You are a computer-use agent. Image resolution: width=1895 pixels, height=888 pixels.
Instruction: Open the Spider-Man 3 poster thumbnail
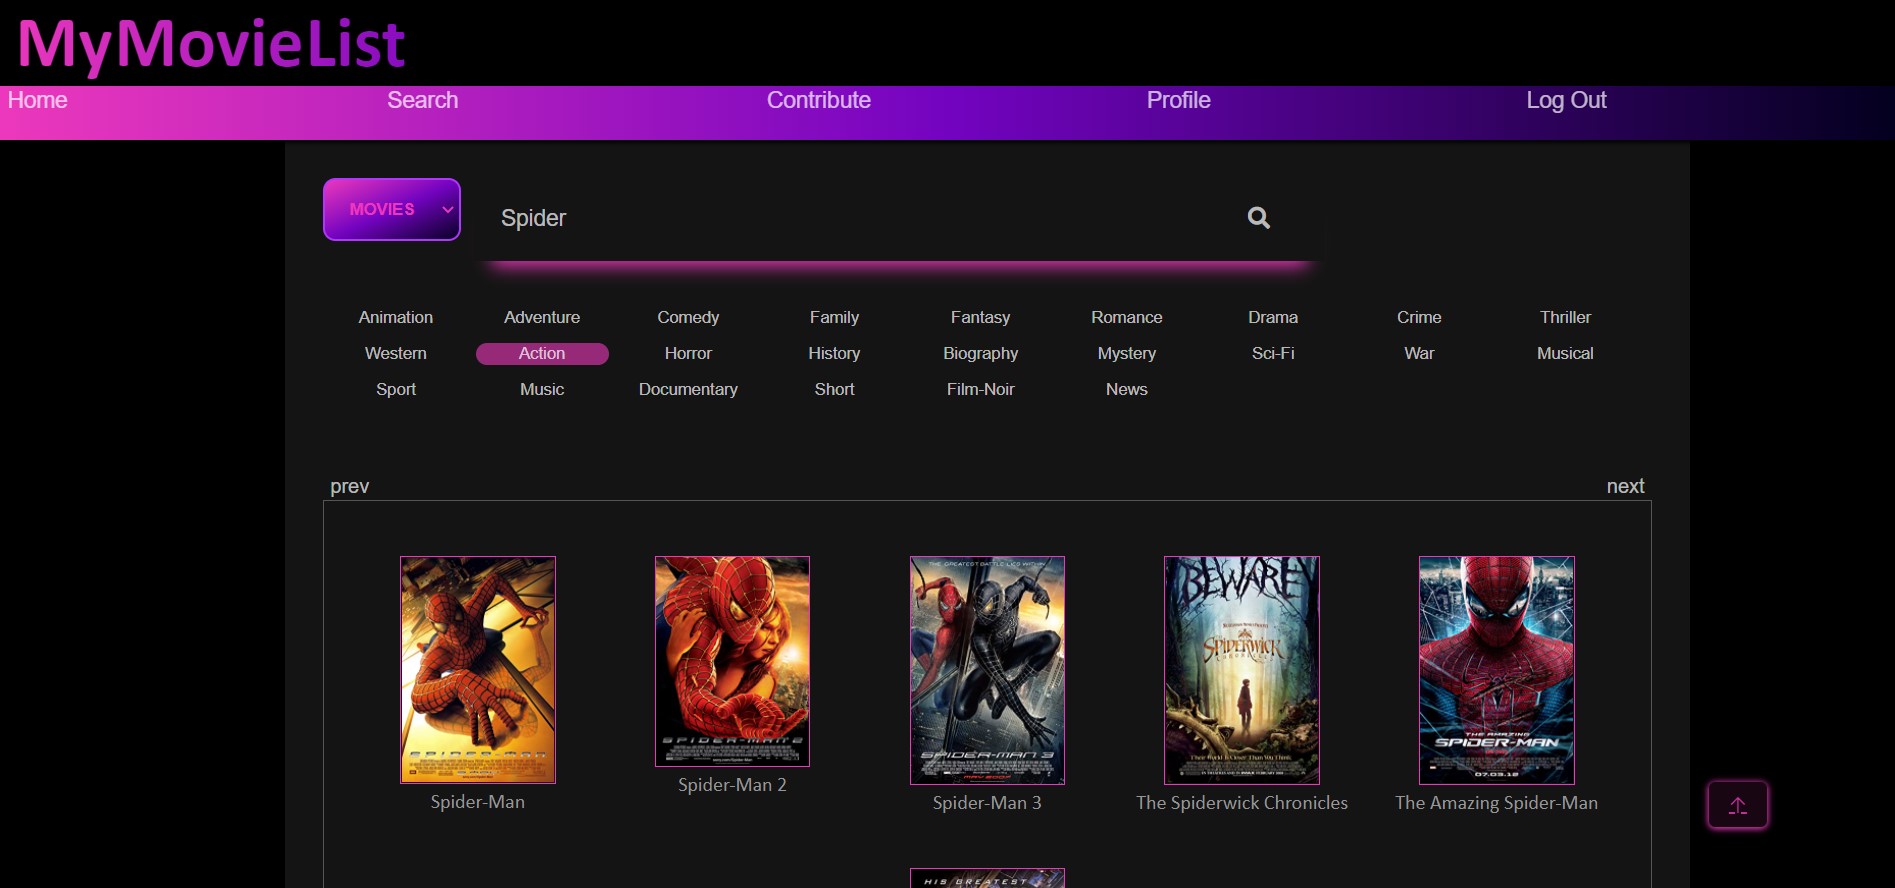coord(987,670)
